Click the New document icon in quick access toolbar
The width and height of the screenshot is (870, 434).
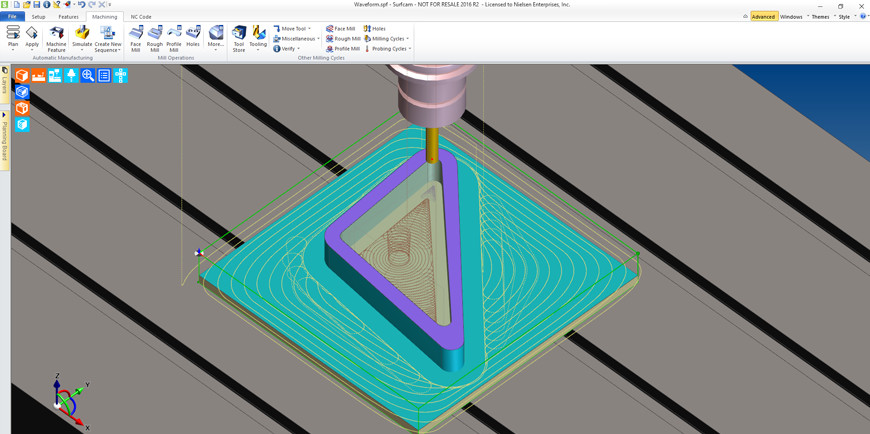coord(17,4)
